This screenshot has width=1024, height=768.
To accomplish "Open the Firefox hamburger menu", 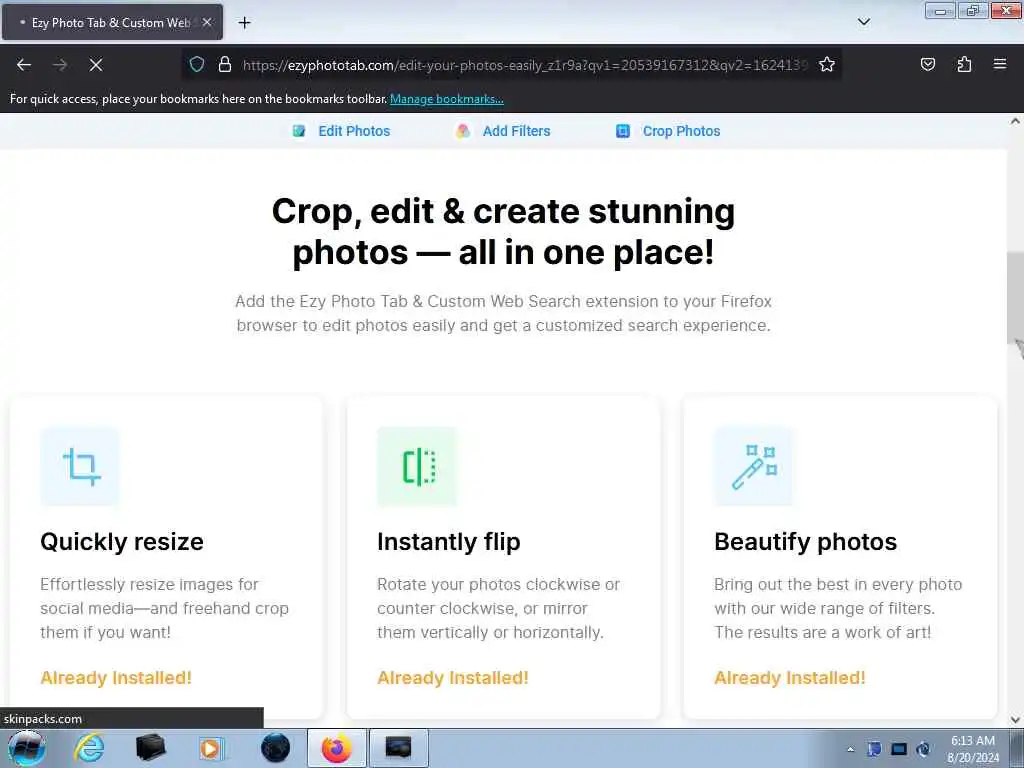I will point(1000,64).
